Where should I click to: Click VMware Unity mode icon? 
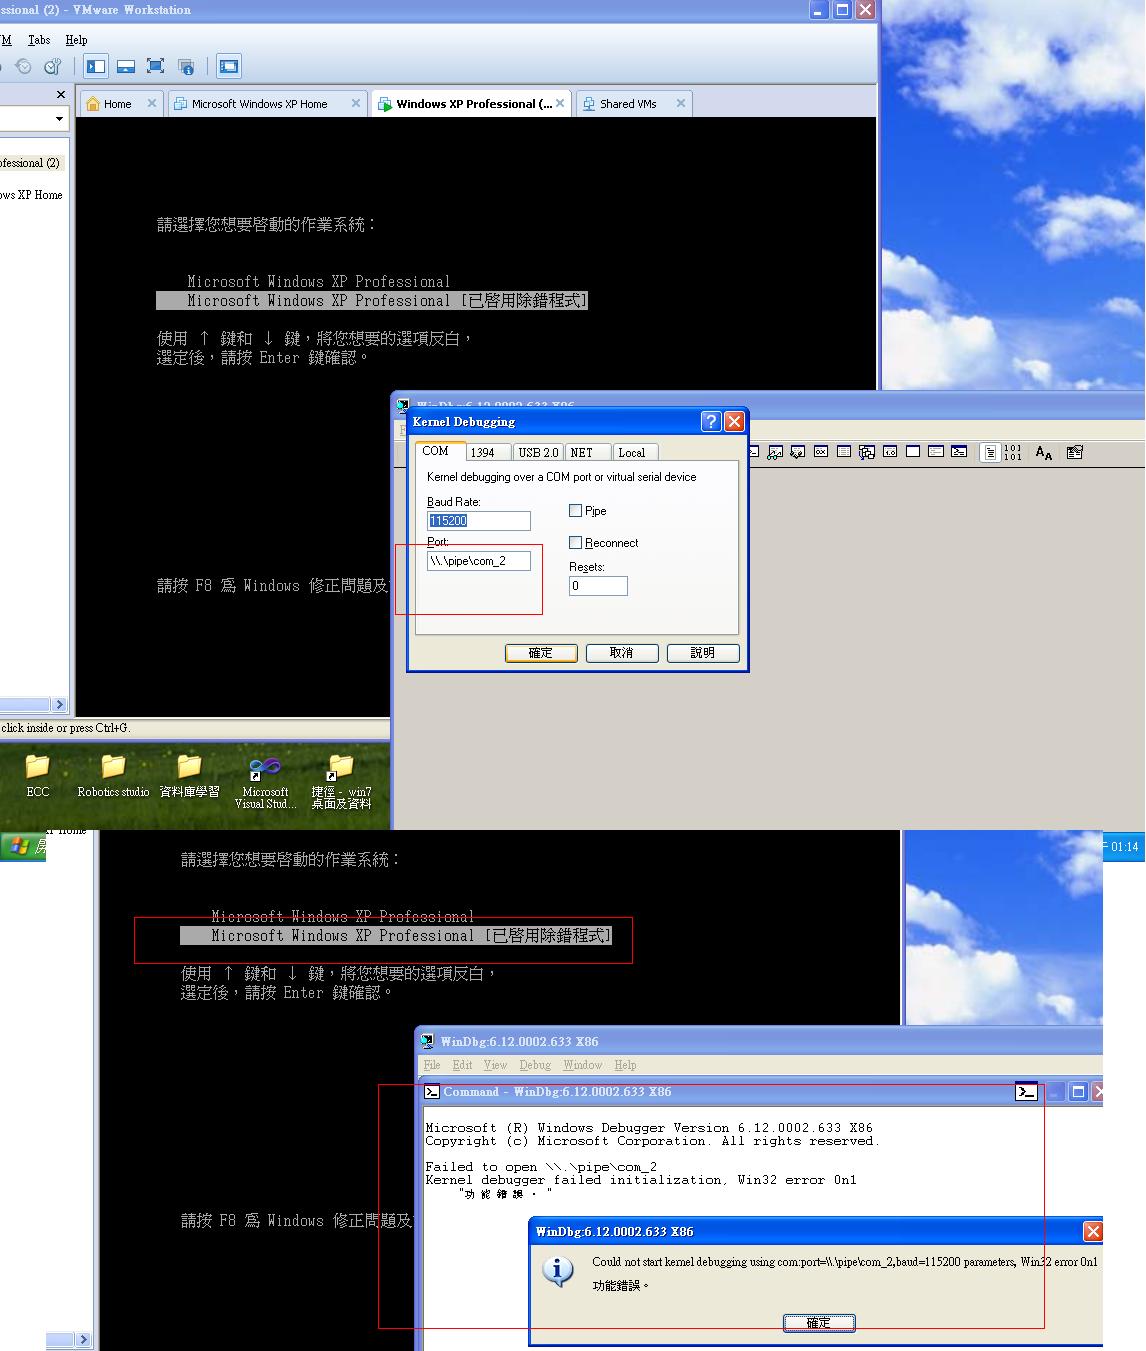[186, 67]
